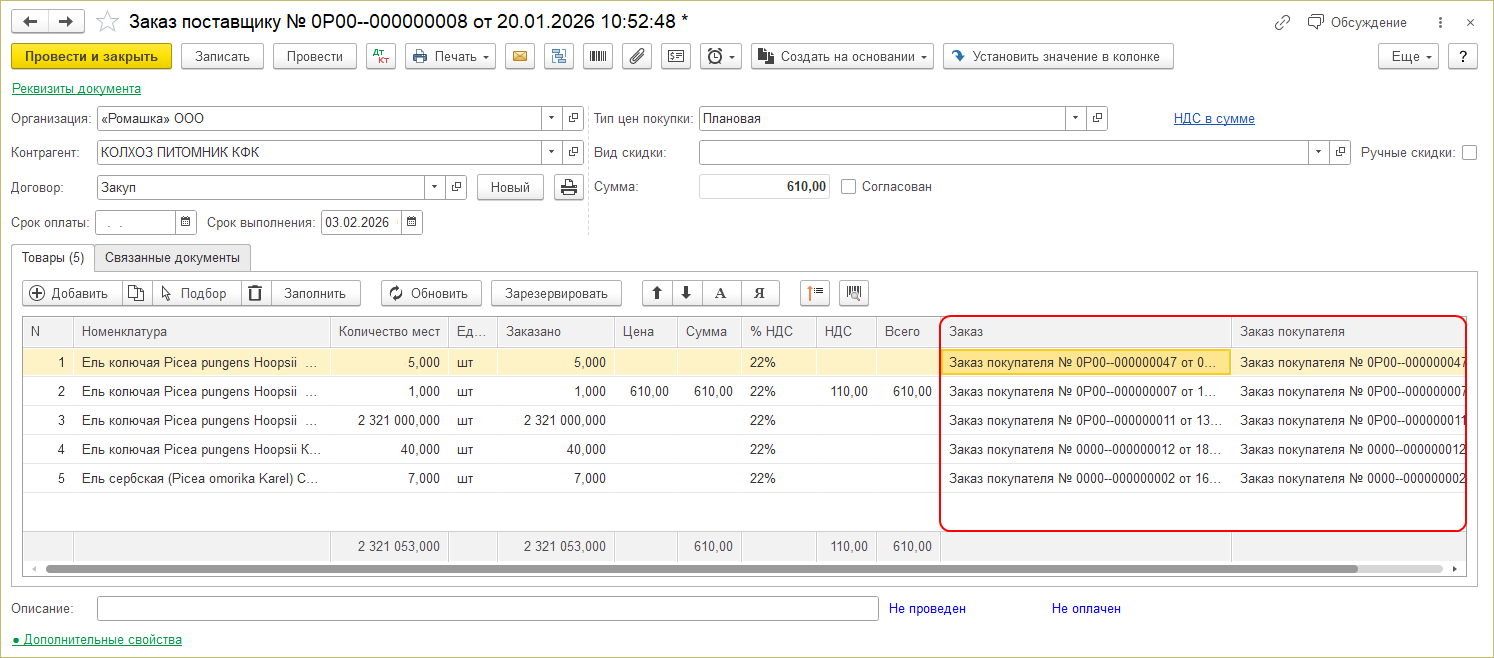Click the barcode icon in top toolbar
The height and width of the screenshot is (658, 1494).
(x=598, y=57)
